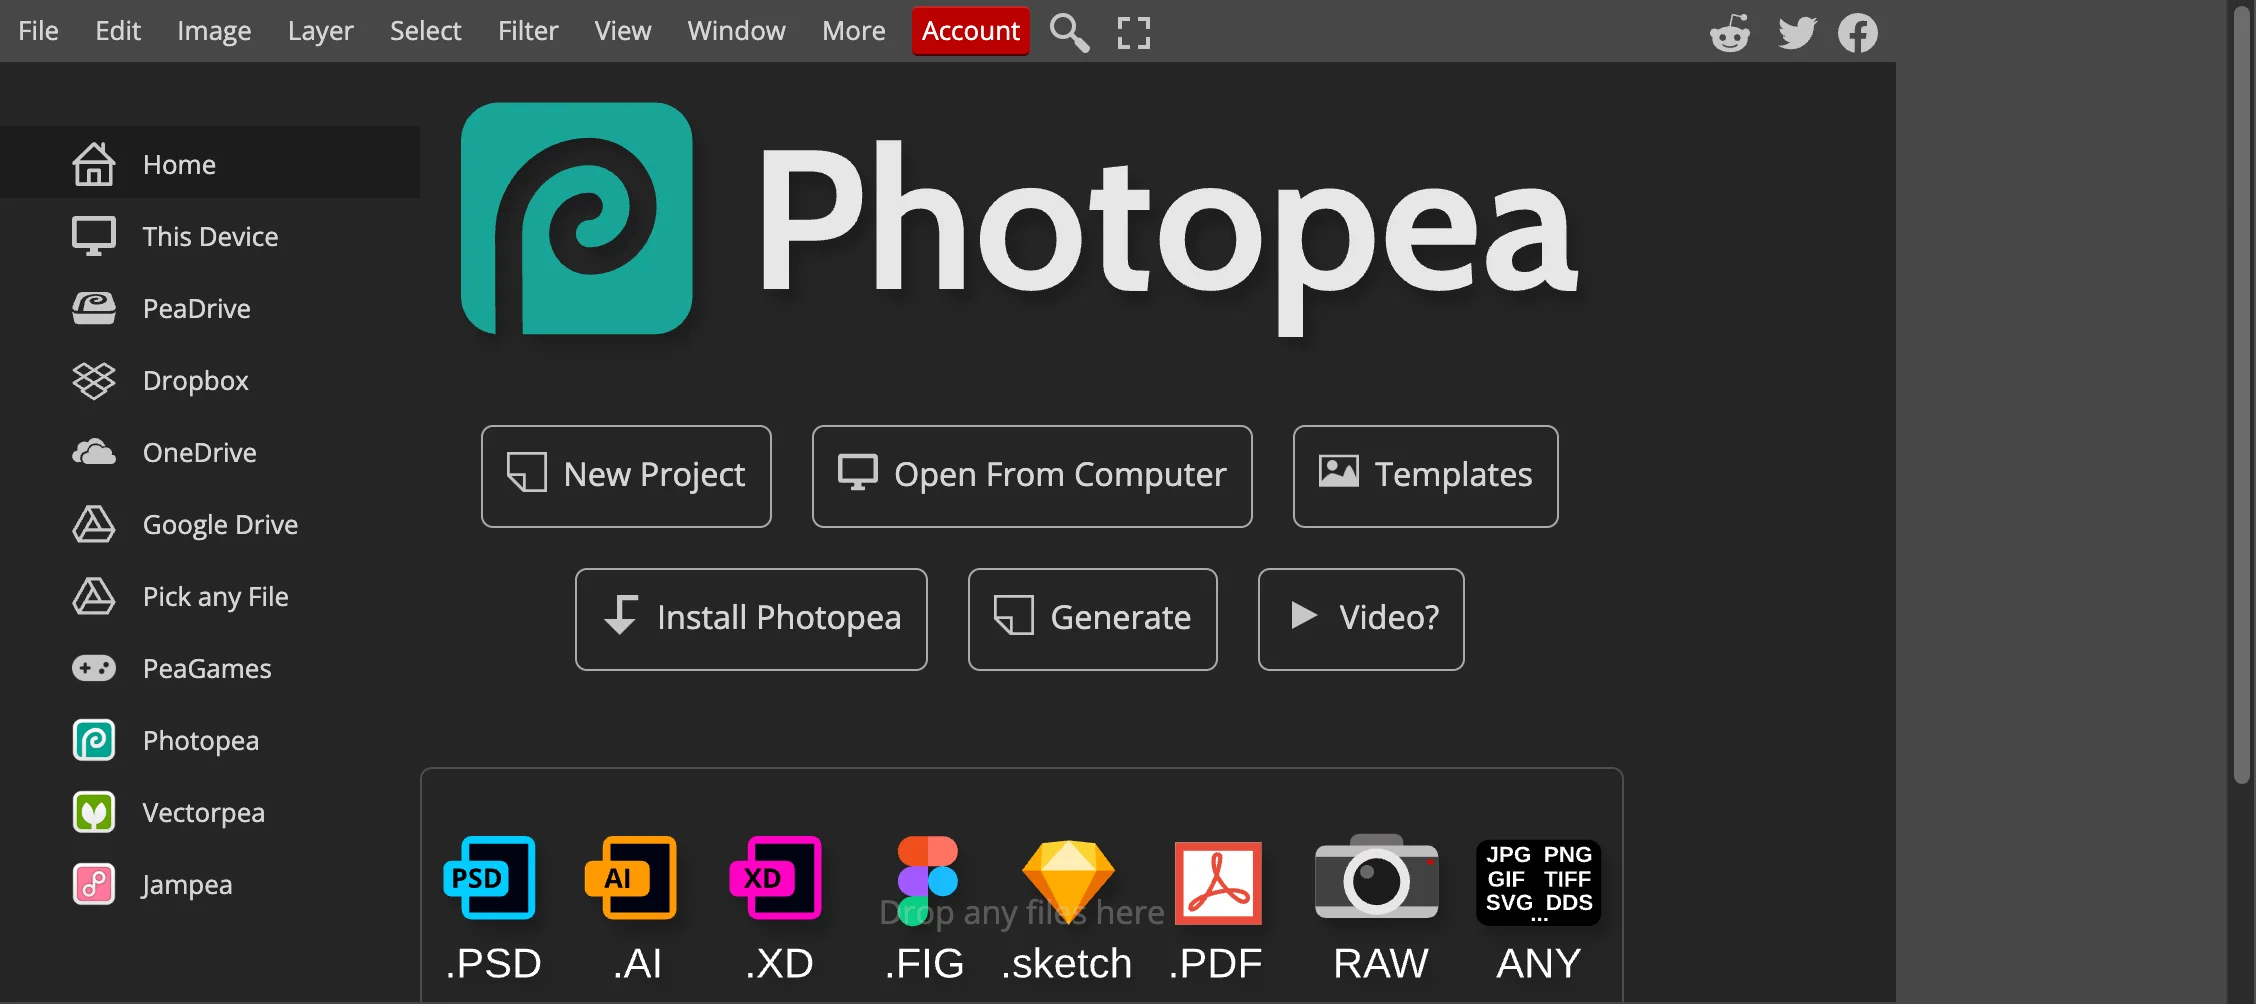
Task: Click the Google Drive triangle icon
Action: coord(94,524)
